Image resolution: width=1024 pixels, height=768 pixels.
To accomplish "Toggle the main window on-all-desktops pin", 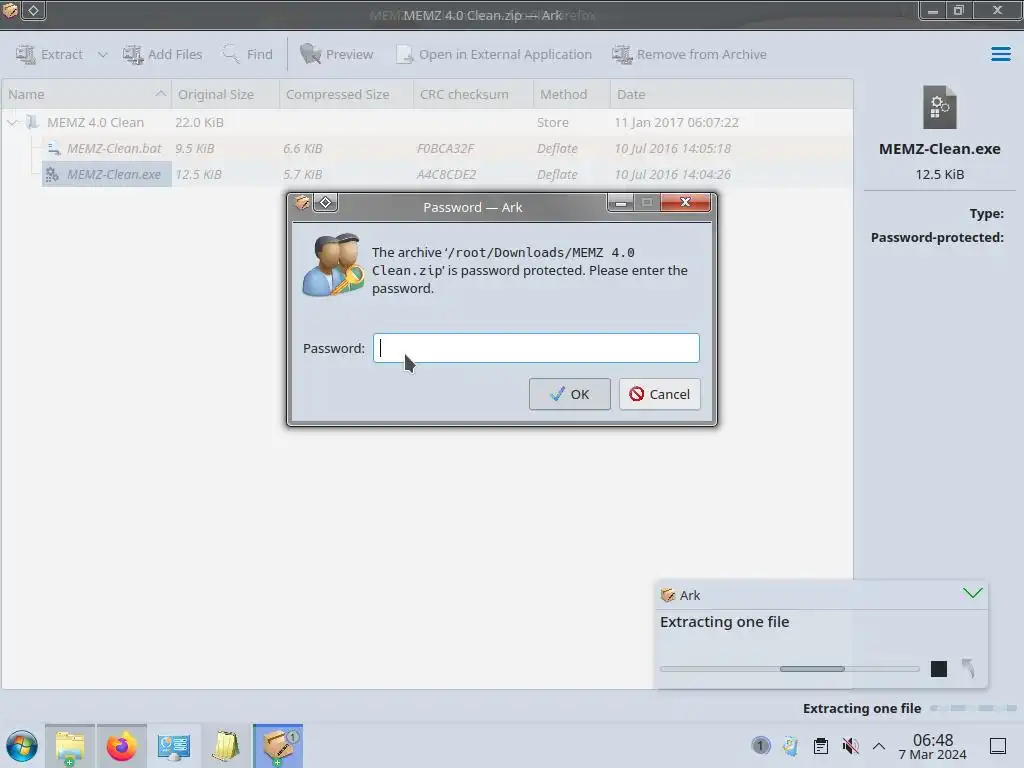I will [x=33, y=10].
